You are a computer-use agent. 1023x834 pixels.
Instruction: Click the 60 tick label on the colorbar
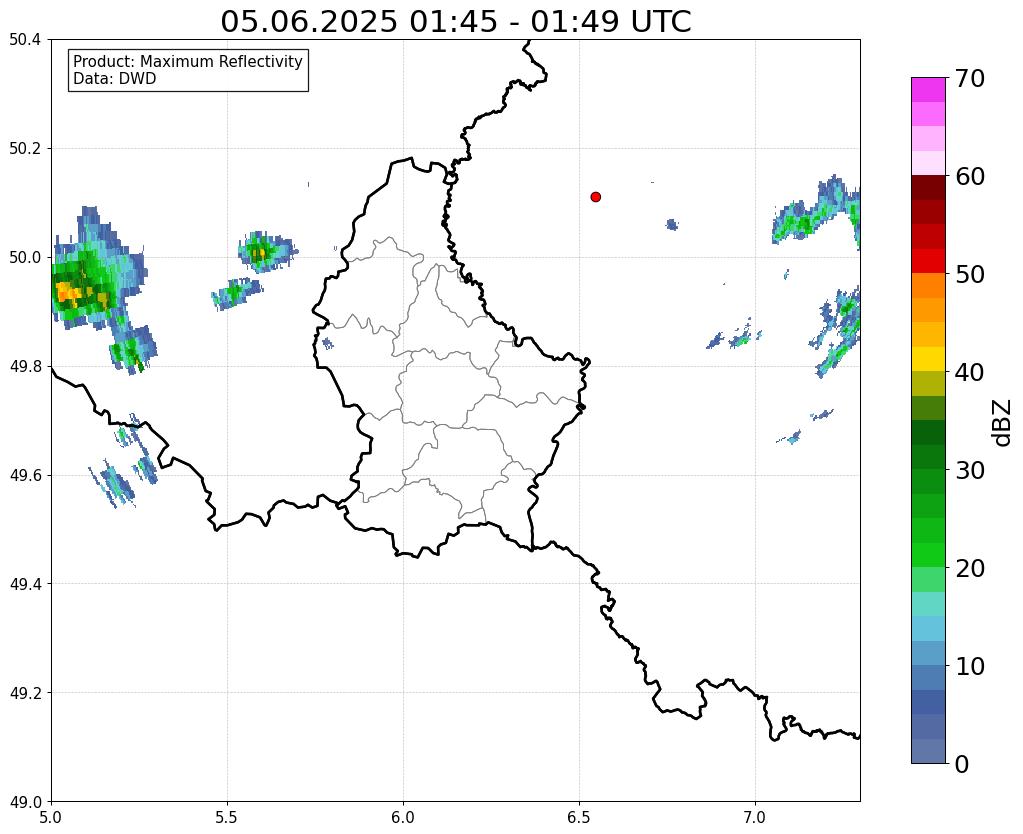coord(970,176)
